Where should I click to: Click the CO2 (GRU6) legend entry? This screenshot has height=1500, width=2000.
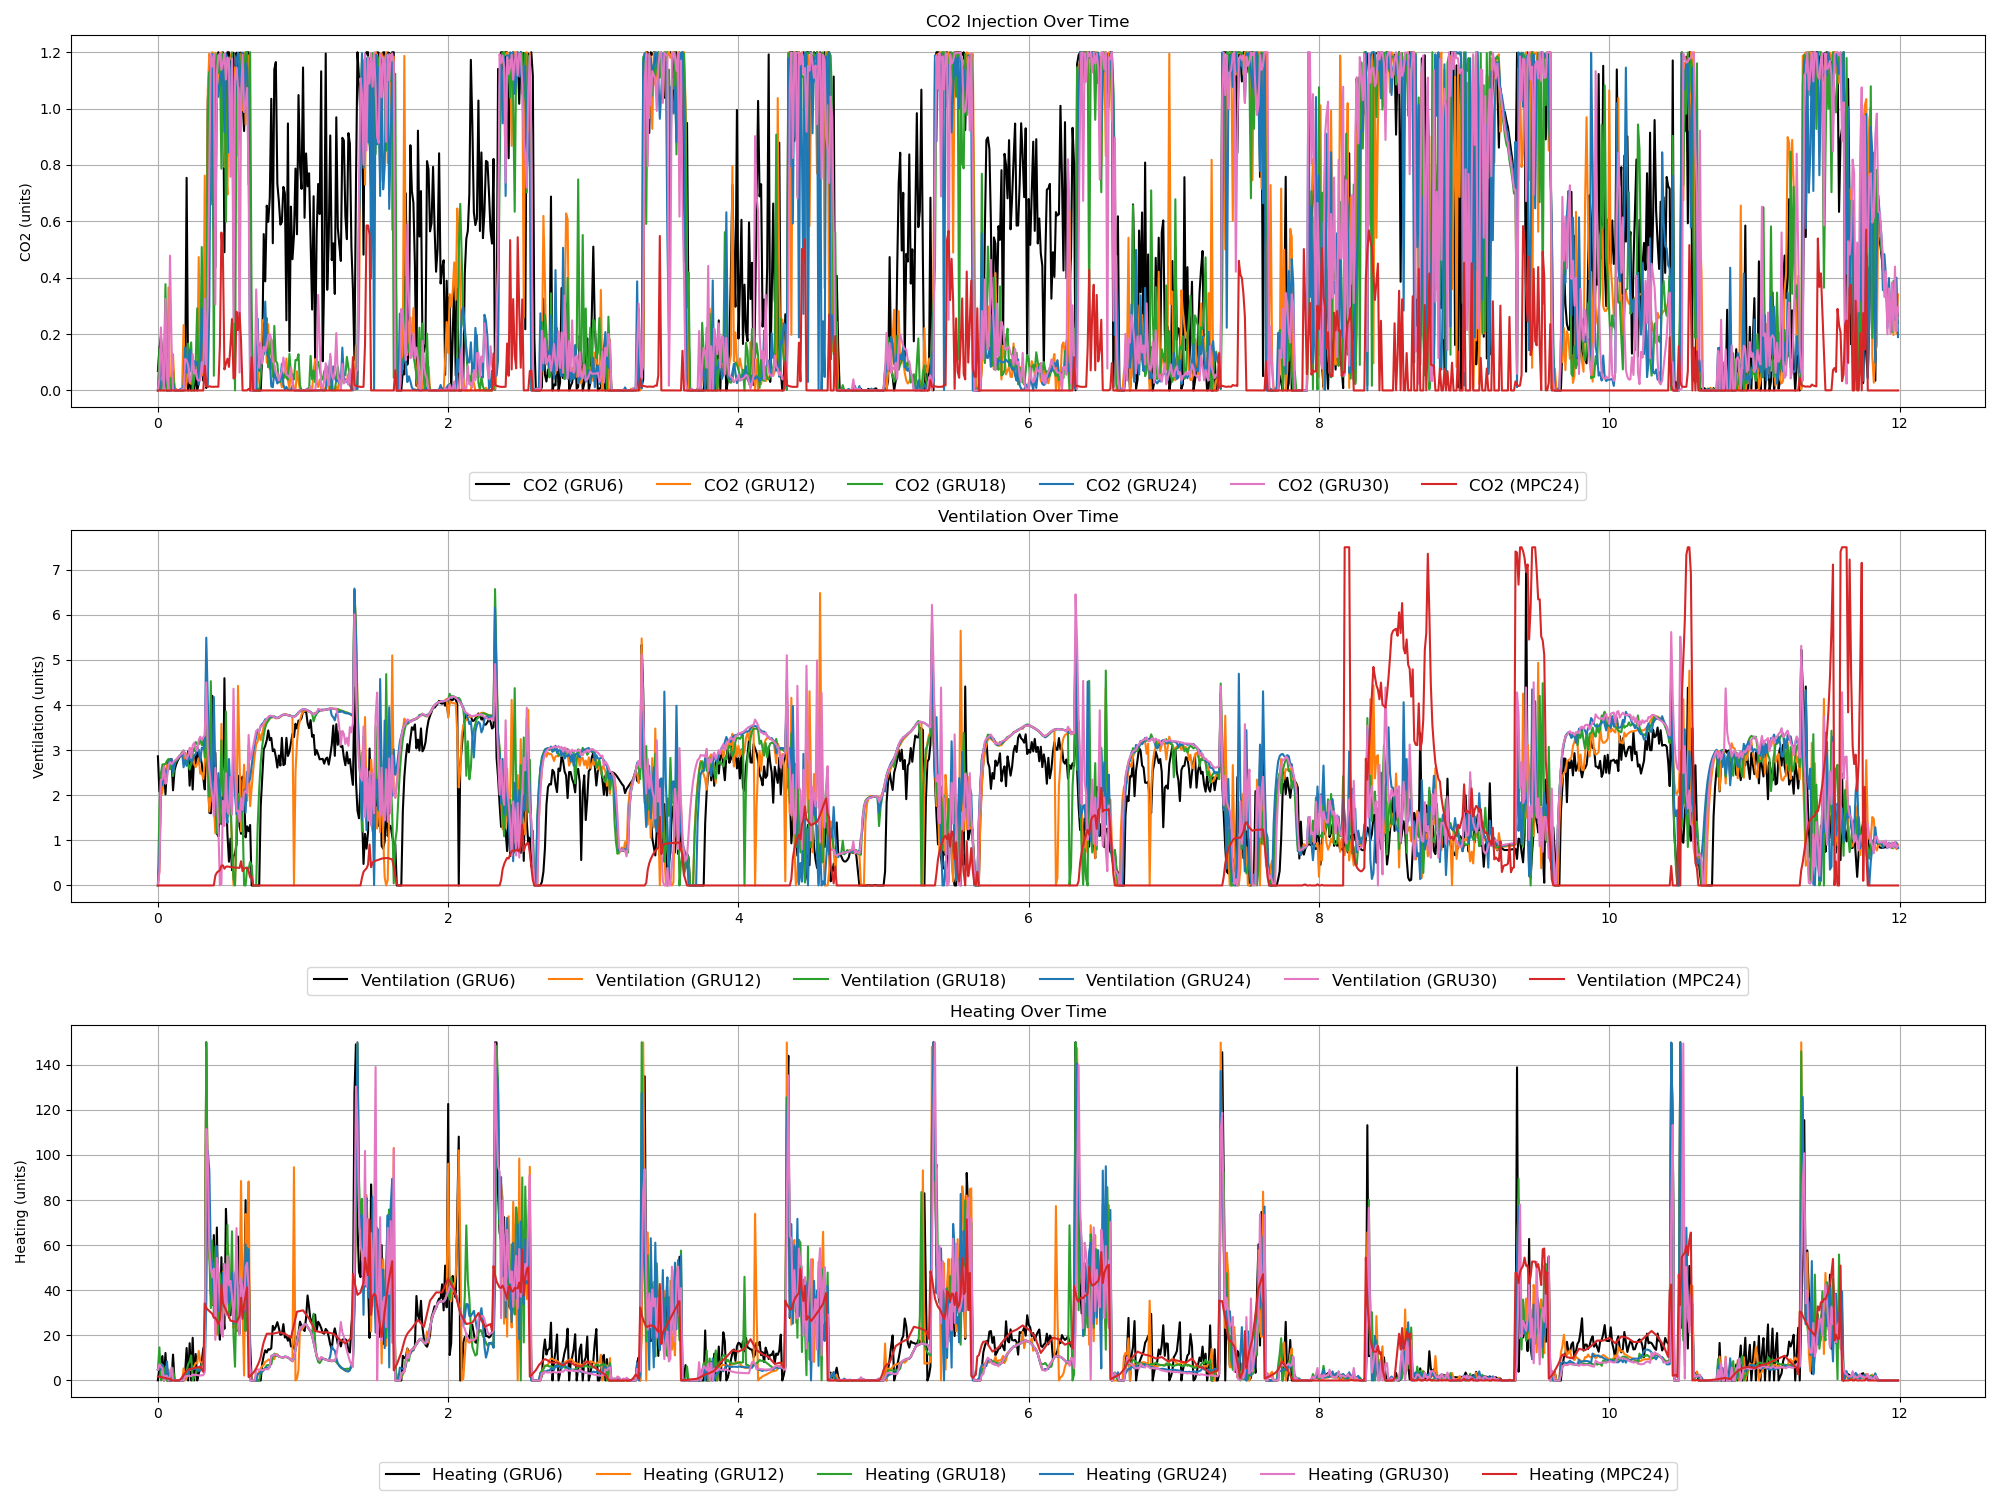coord(572,486)
